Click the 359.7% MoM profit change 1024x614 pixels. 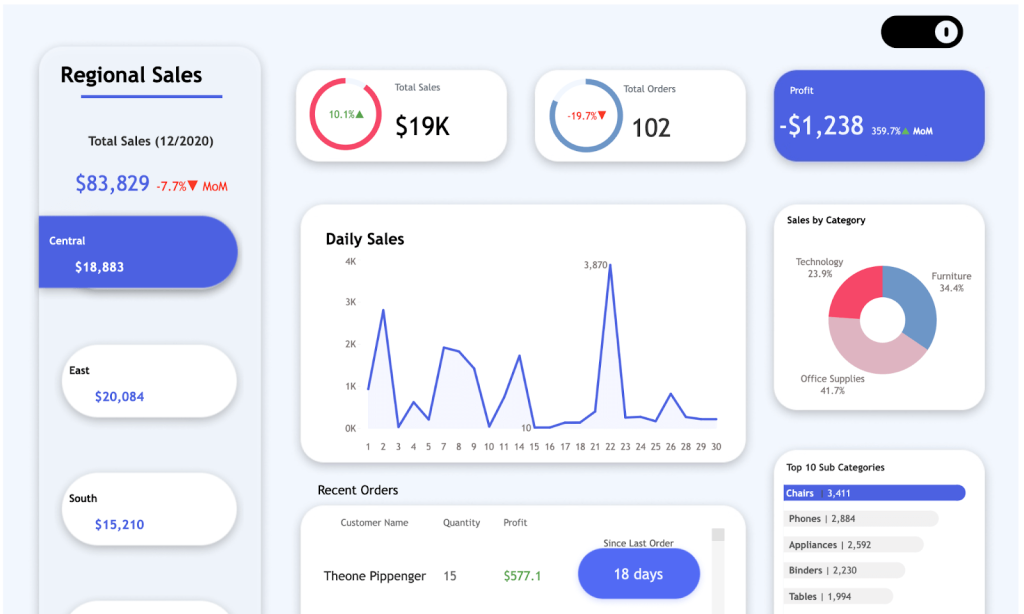[902, 131]
